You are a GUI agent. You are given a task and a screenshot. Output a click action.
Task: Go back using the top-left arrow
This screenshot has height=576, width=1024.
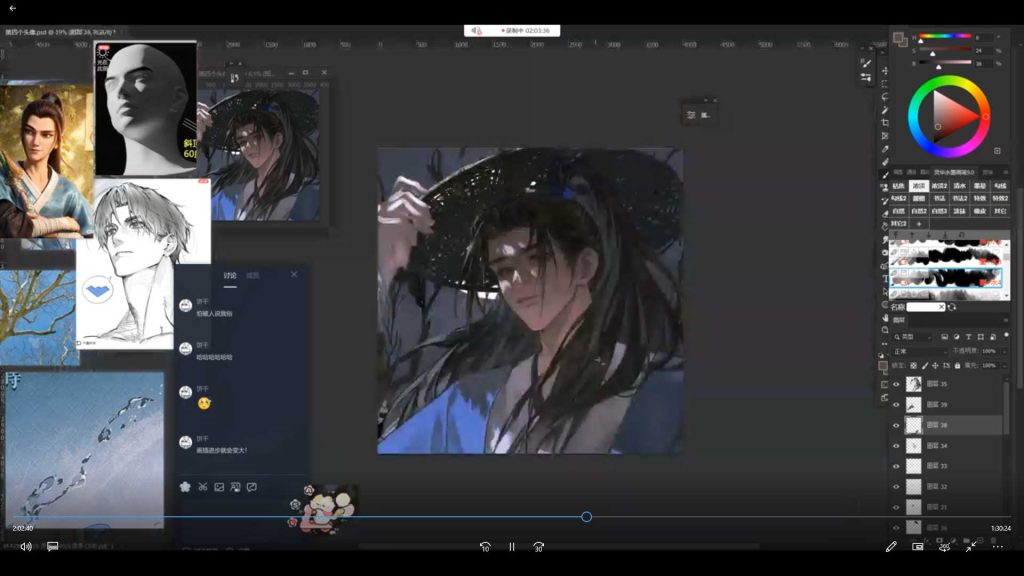[x=12, y=8]
